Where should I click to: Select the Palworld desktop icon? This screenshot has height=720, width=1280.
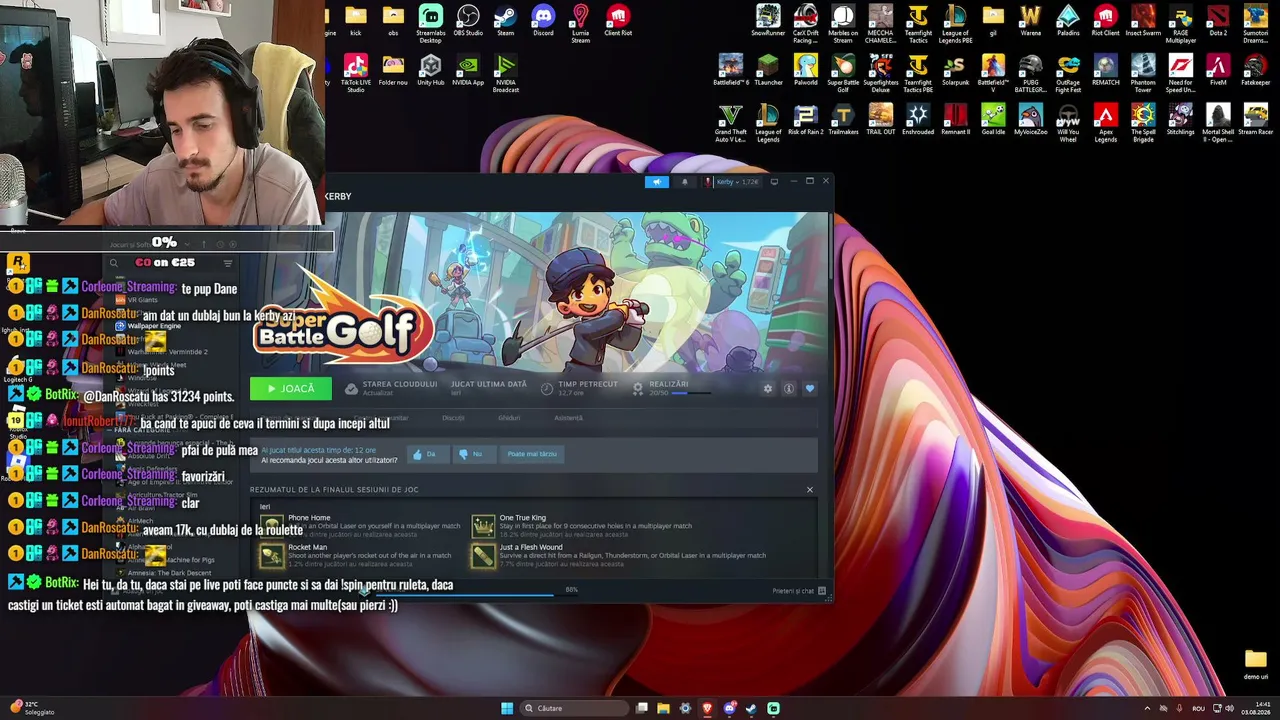(806, 70)
